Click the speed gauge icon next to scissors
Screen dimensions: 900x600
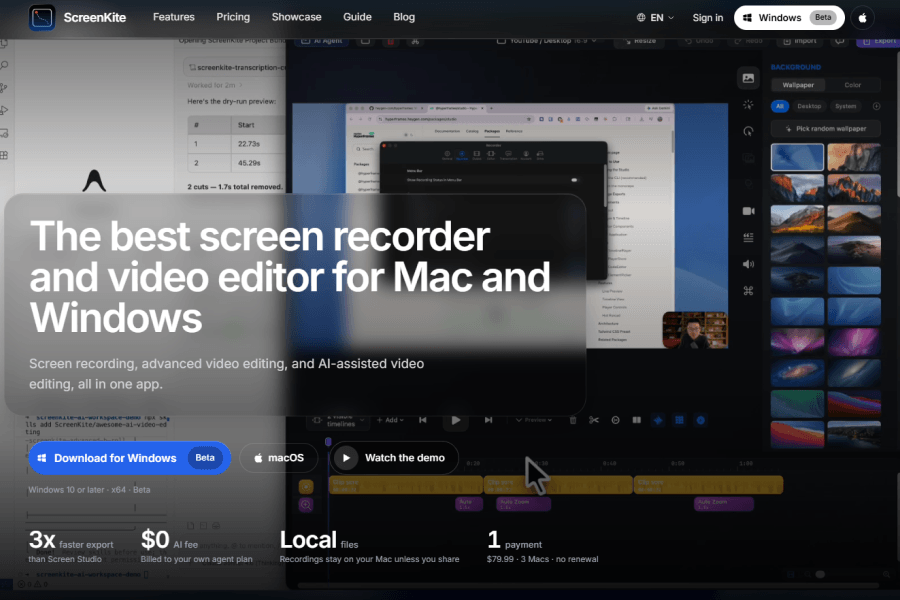click(x=615, y=420)
